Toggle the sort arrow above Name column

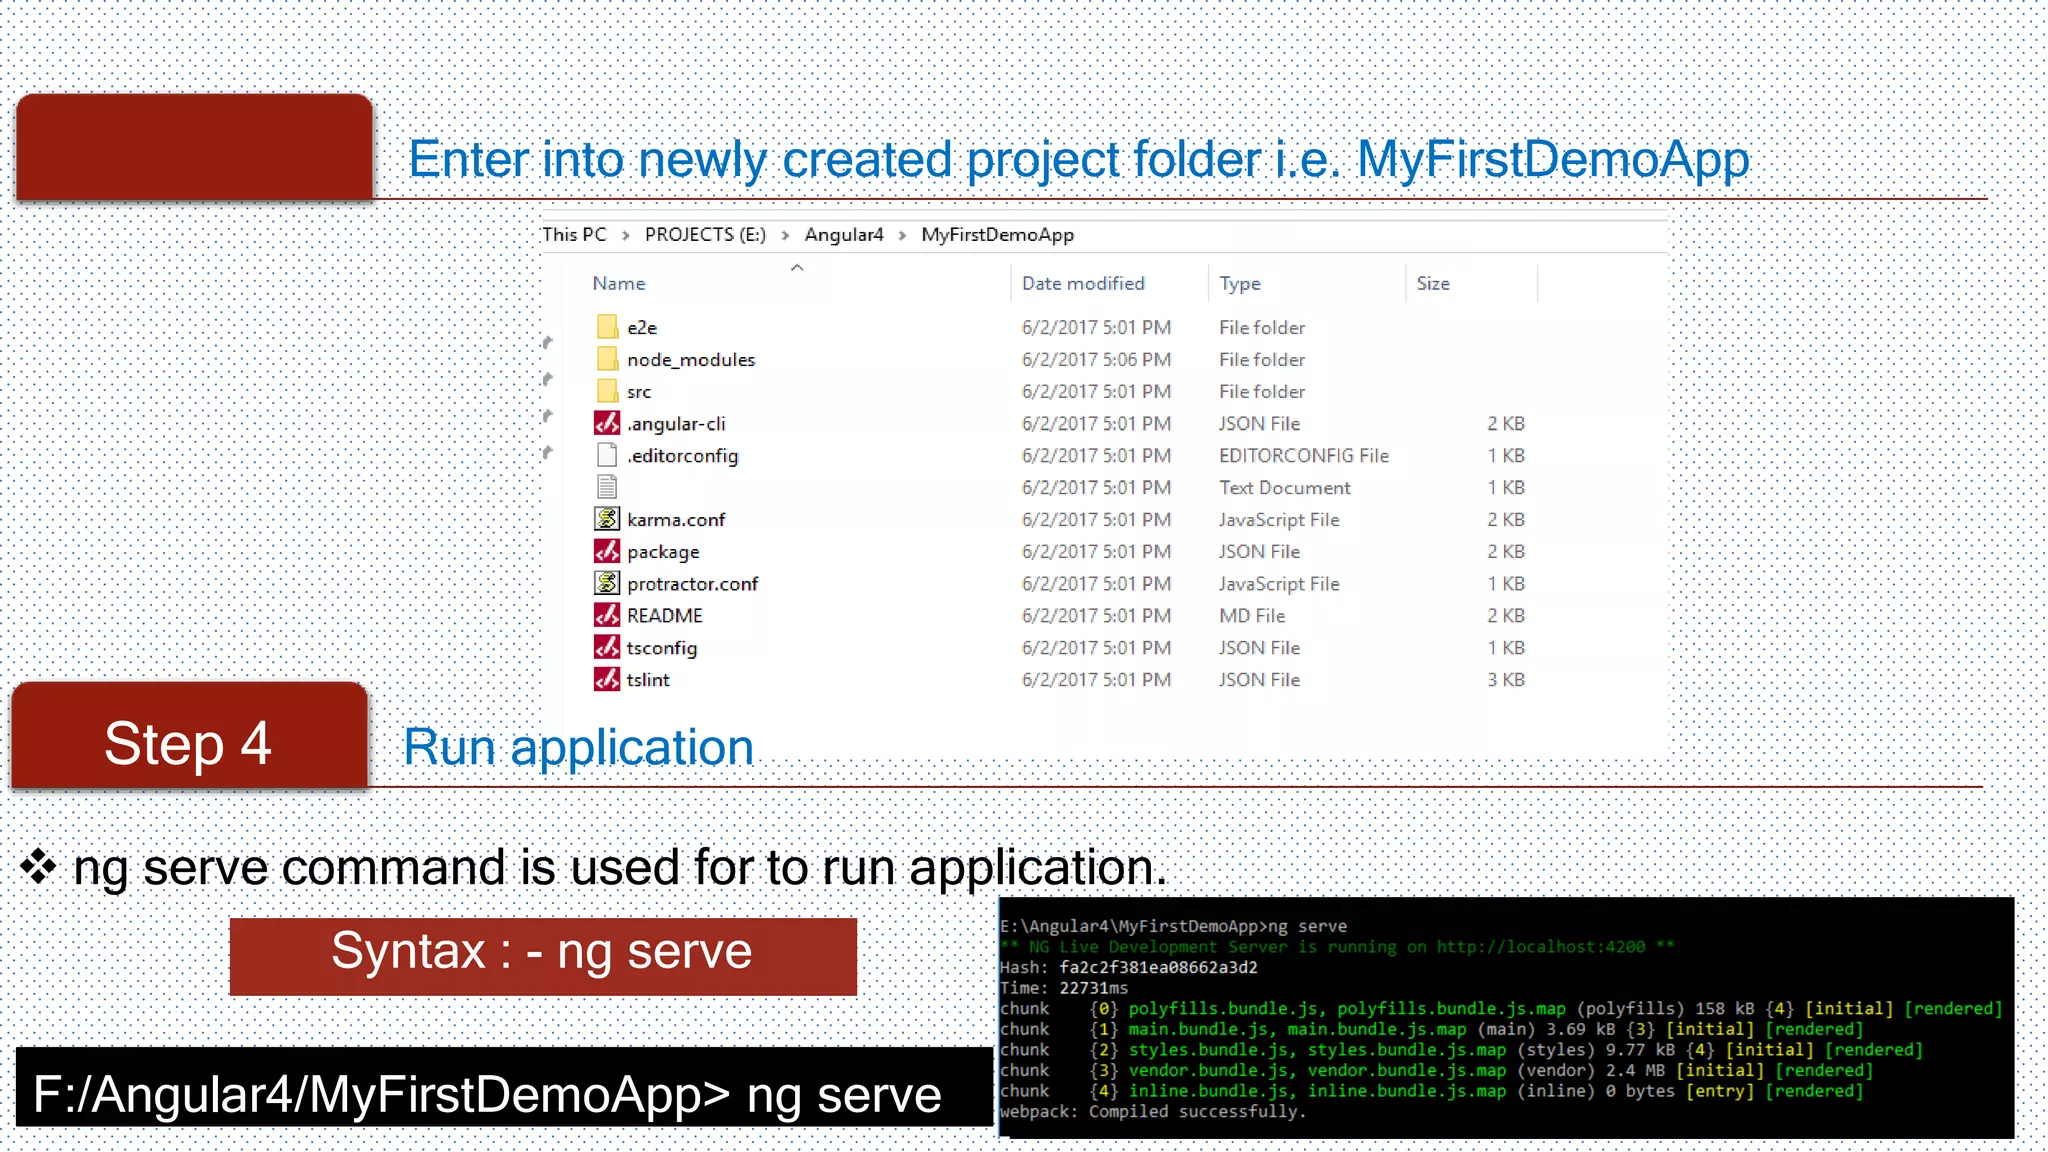tap(797, 267)
